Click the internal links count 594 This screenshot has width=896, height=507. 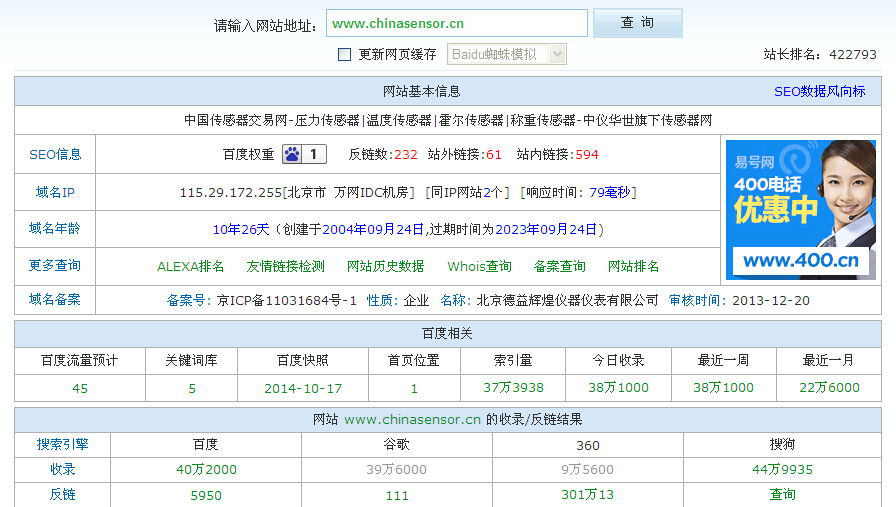tap(587, 155)
